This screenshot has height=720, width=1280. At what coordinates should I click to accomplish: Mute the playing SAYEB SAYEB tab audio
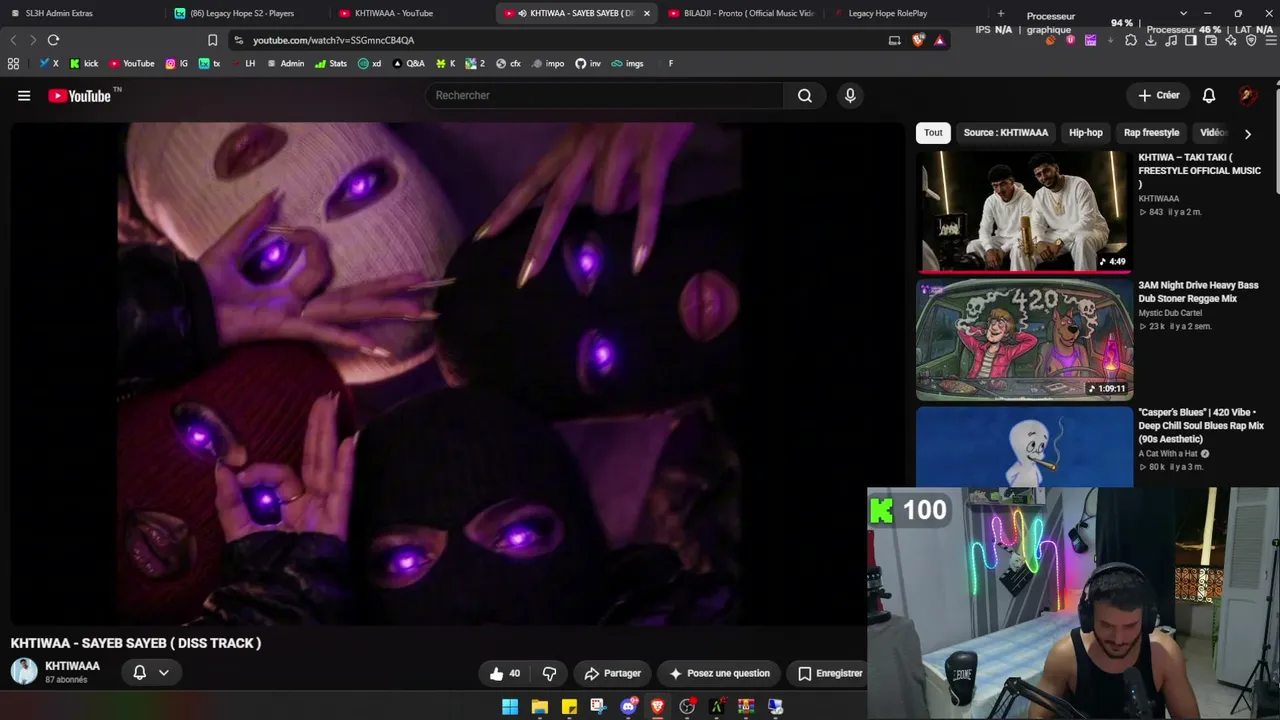point(522,14)
